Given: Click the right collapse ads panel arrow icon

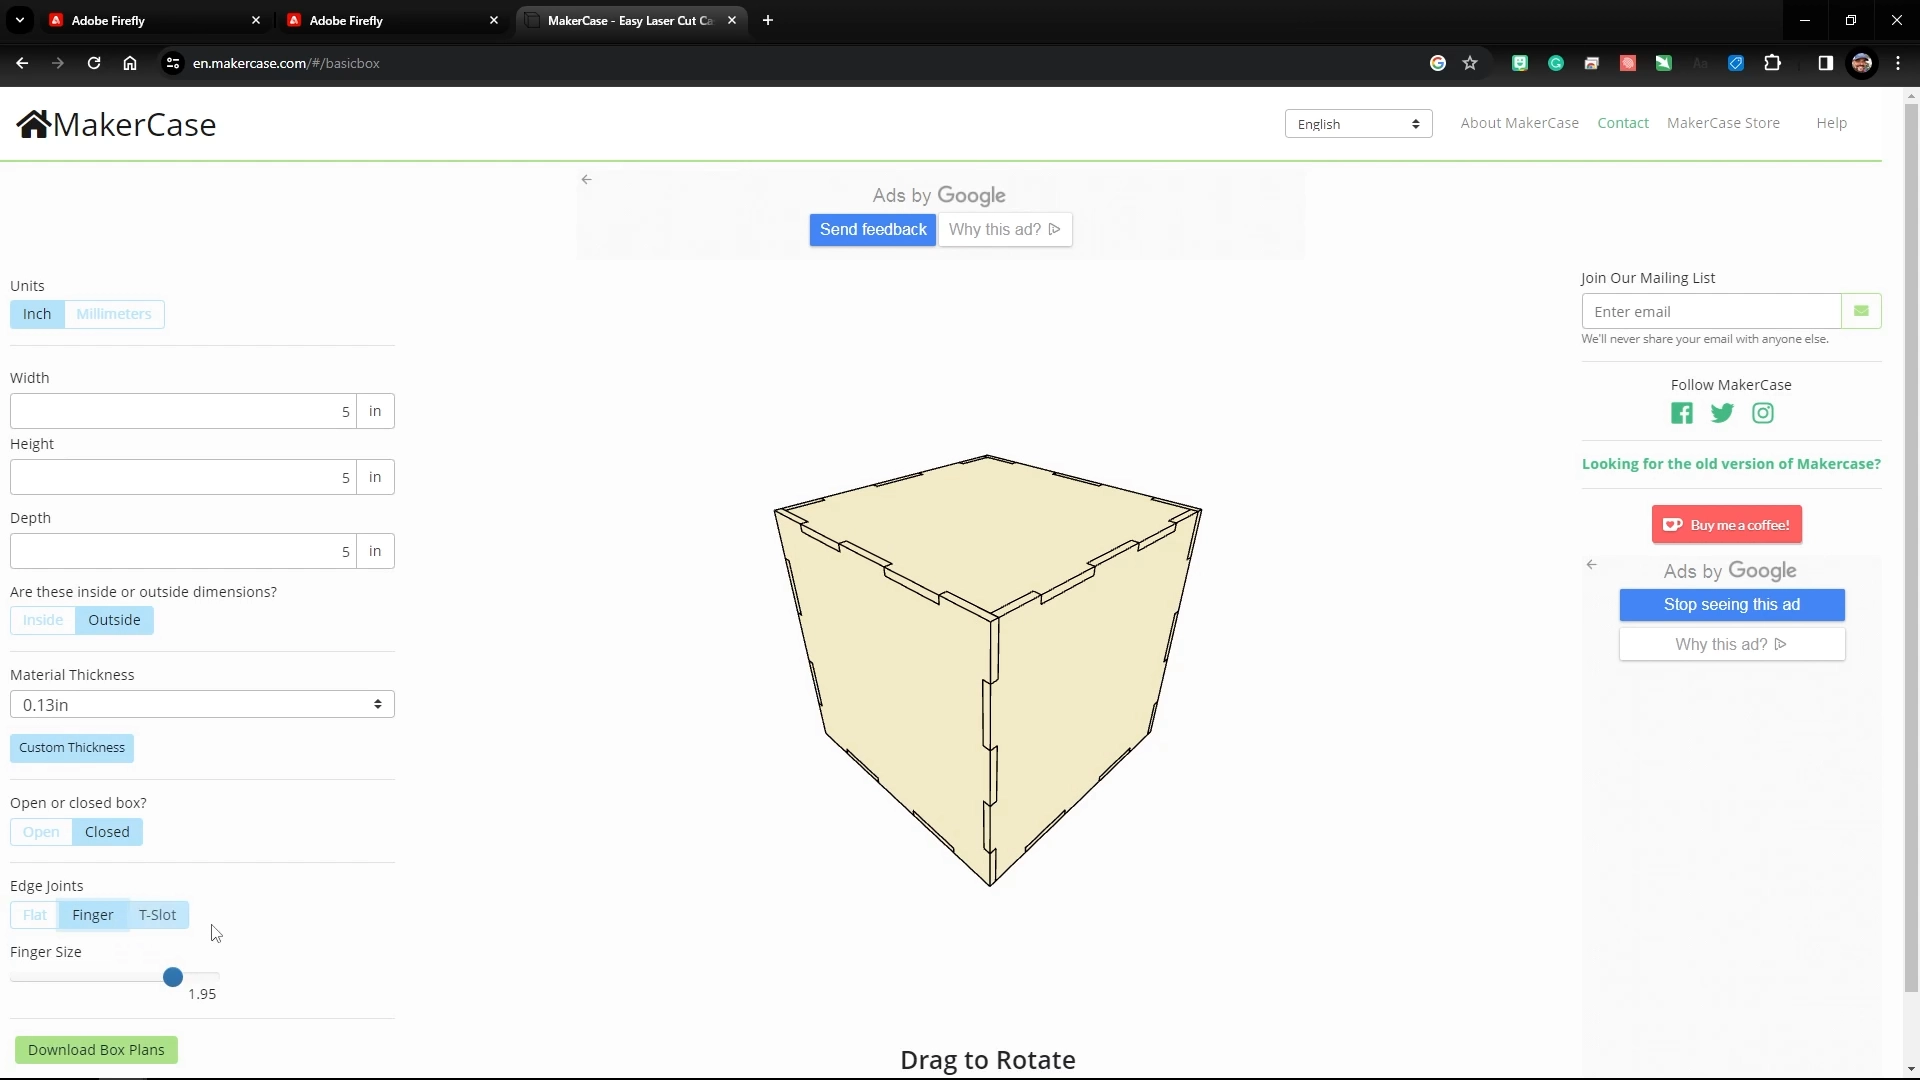Looking at the screenshot, I should point(1592,564).
